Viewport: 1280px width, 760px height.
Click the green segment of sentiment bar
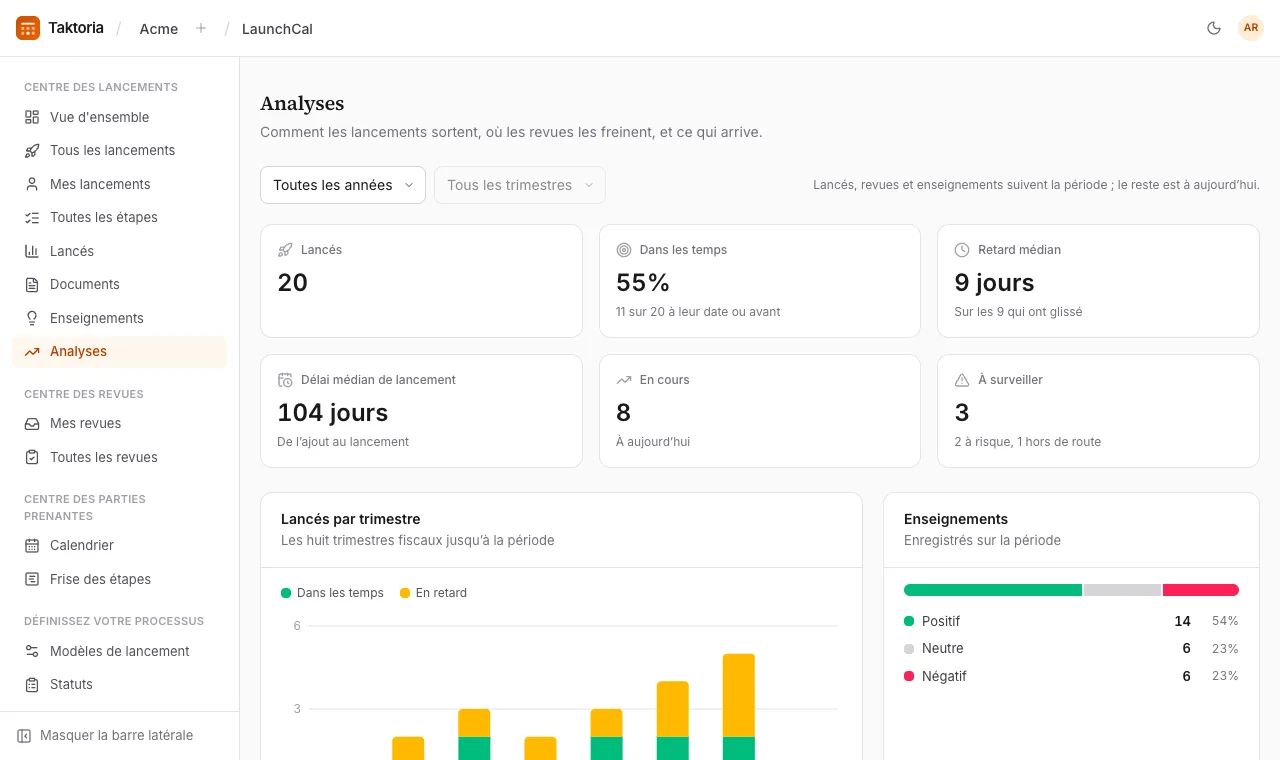[x=993, y=590]
